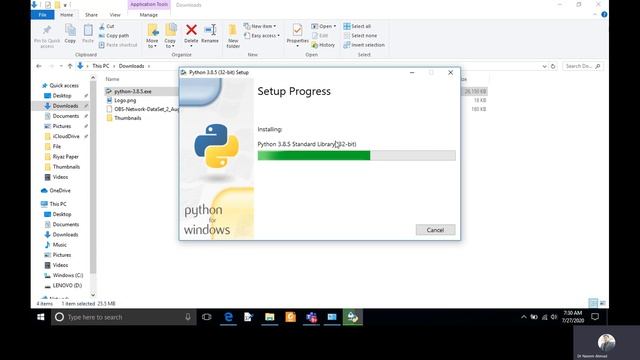Click the Back navigation arrow
This screenshot has width=640, height=360.
tap(39, 66)
